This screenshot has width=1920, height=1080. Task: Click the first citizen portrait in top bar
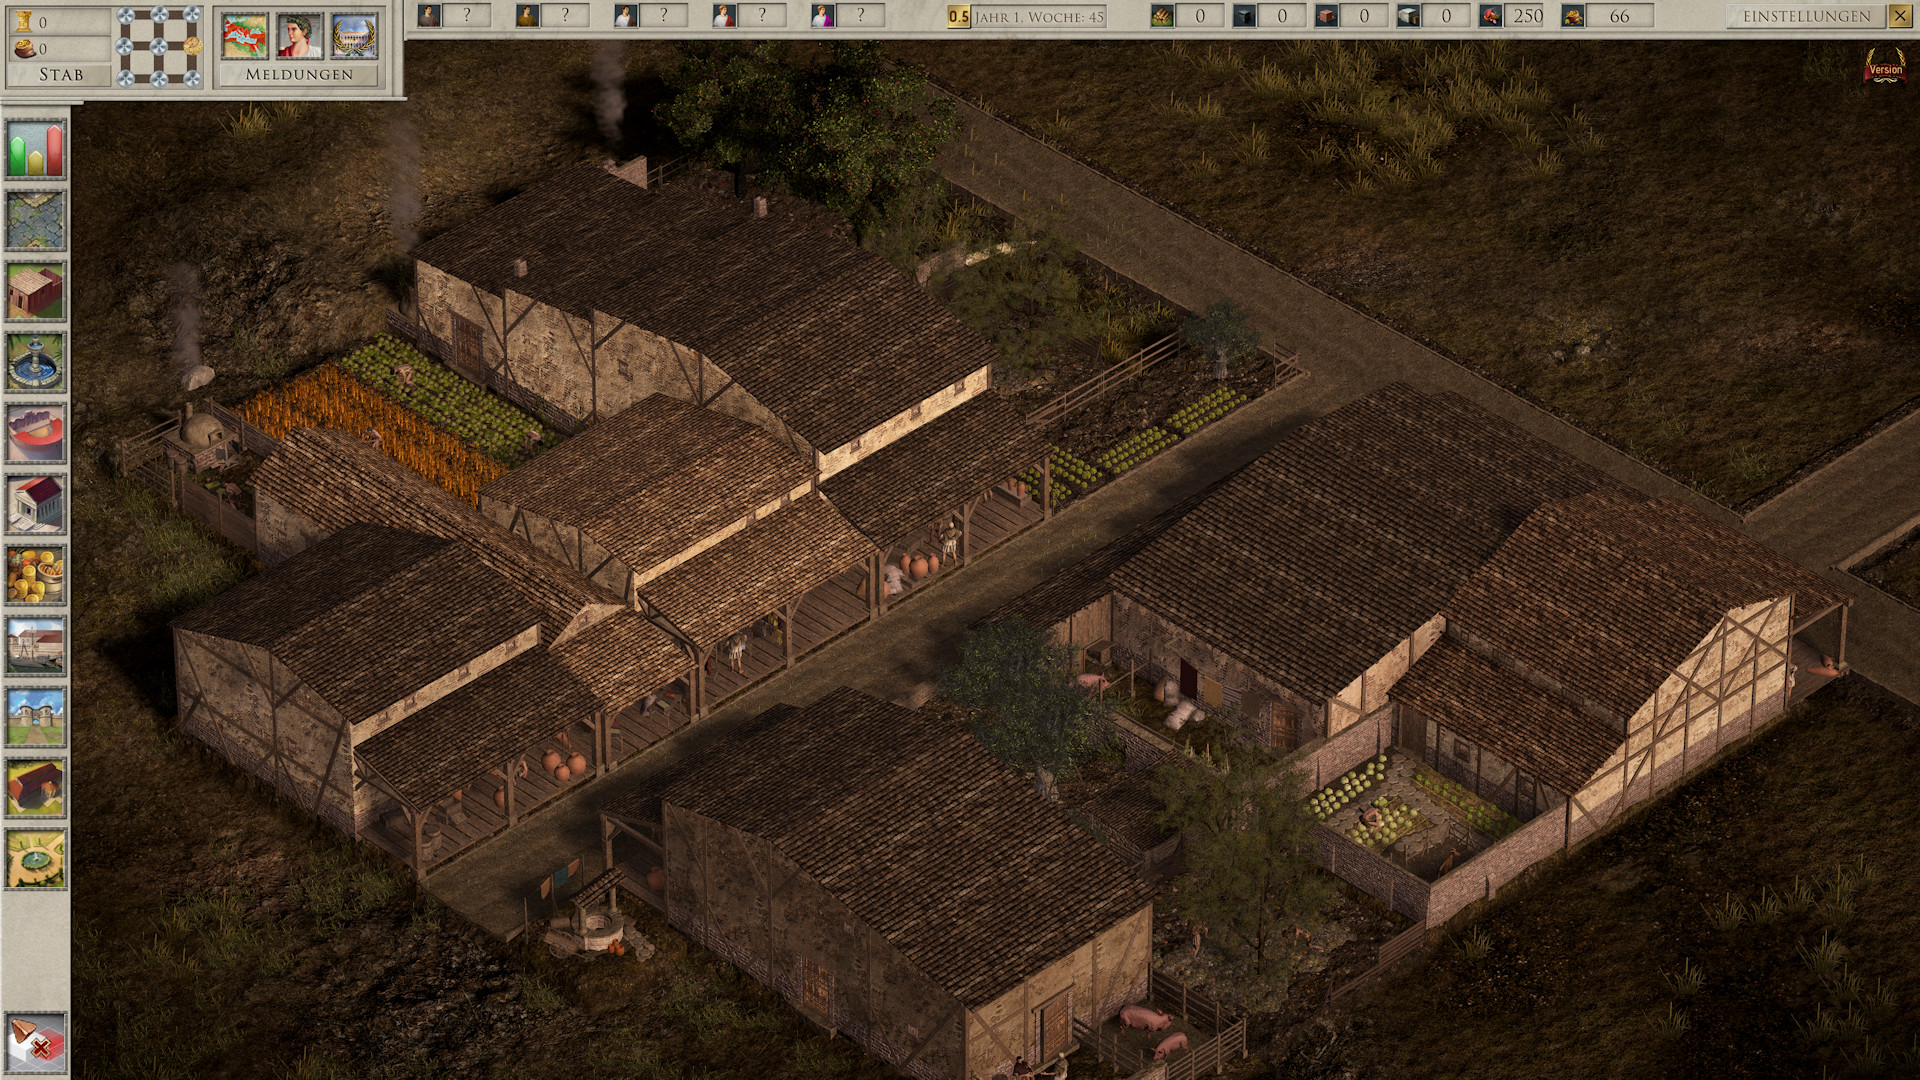430,16
